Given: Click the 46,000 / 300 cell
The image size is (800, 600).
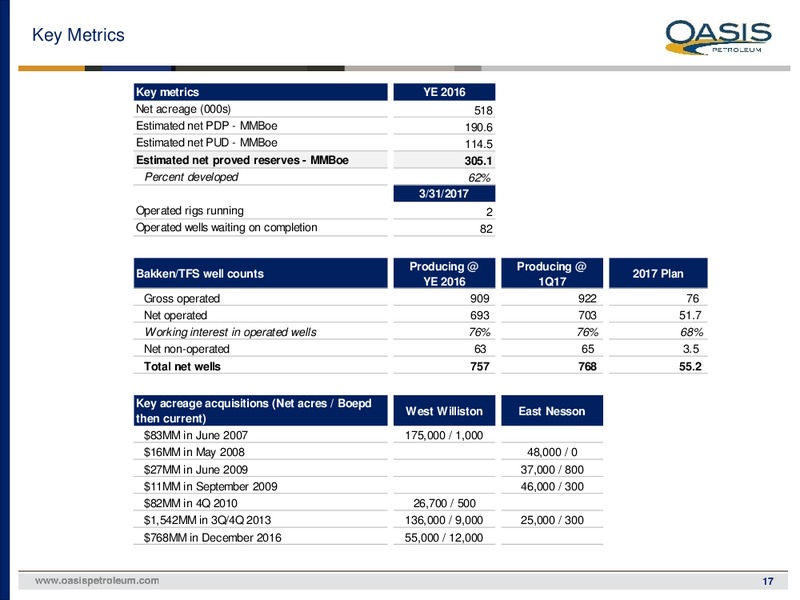Looking at the screenshot, I should click(552, 486).
